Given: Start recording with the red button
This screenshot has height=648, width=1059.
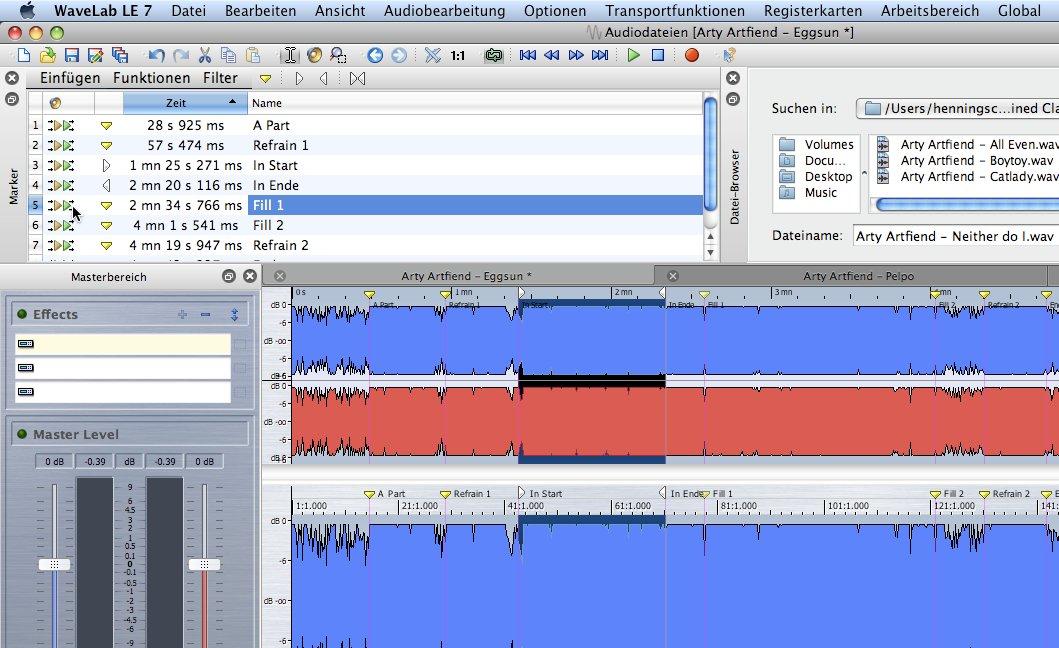Looking at the screenshot, I should tap(692, 55).
